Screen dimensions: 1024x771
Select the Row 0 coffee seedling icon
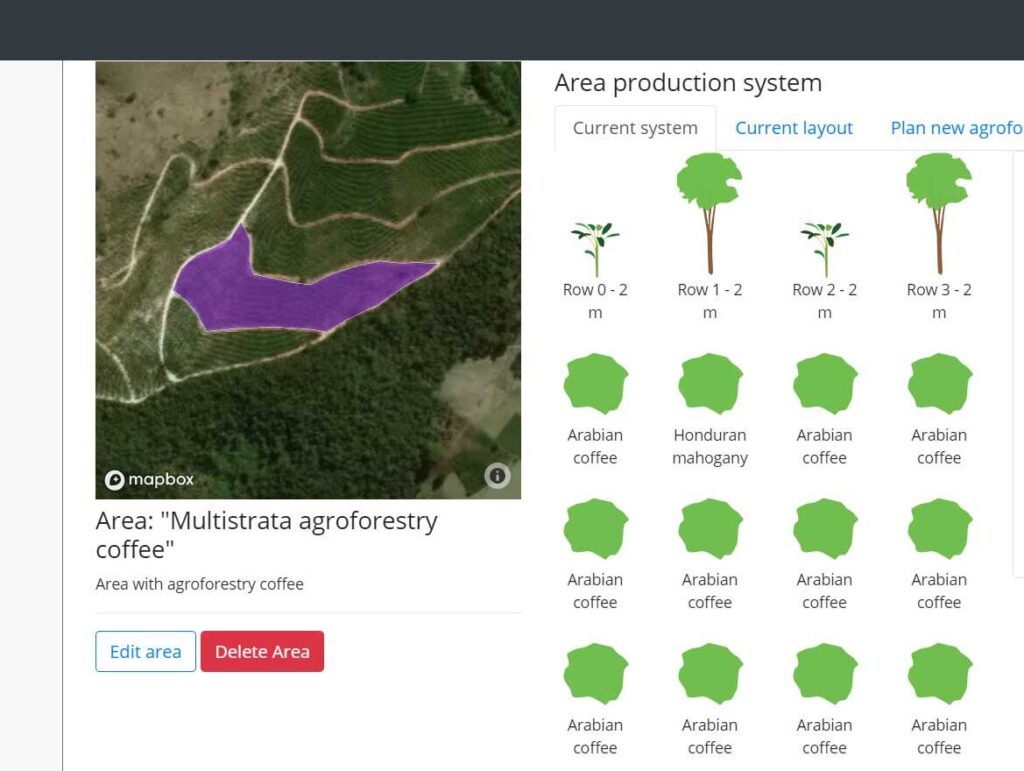(x=595, y=232)
